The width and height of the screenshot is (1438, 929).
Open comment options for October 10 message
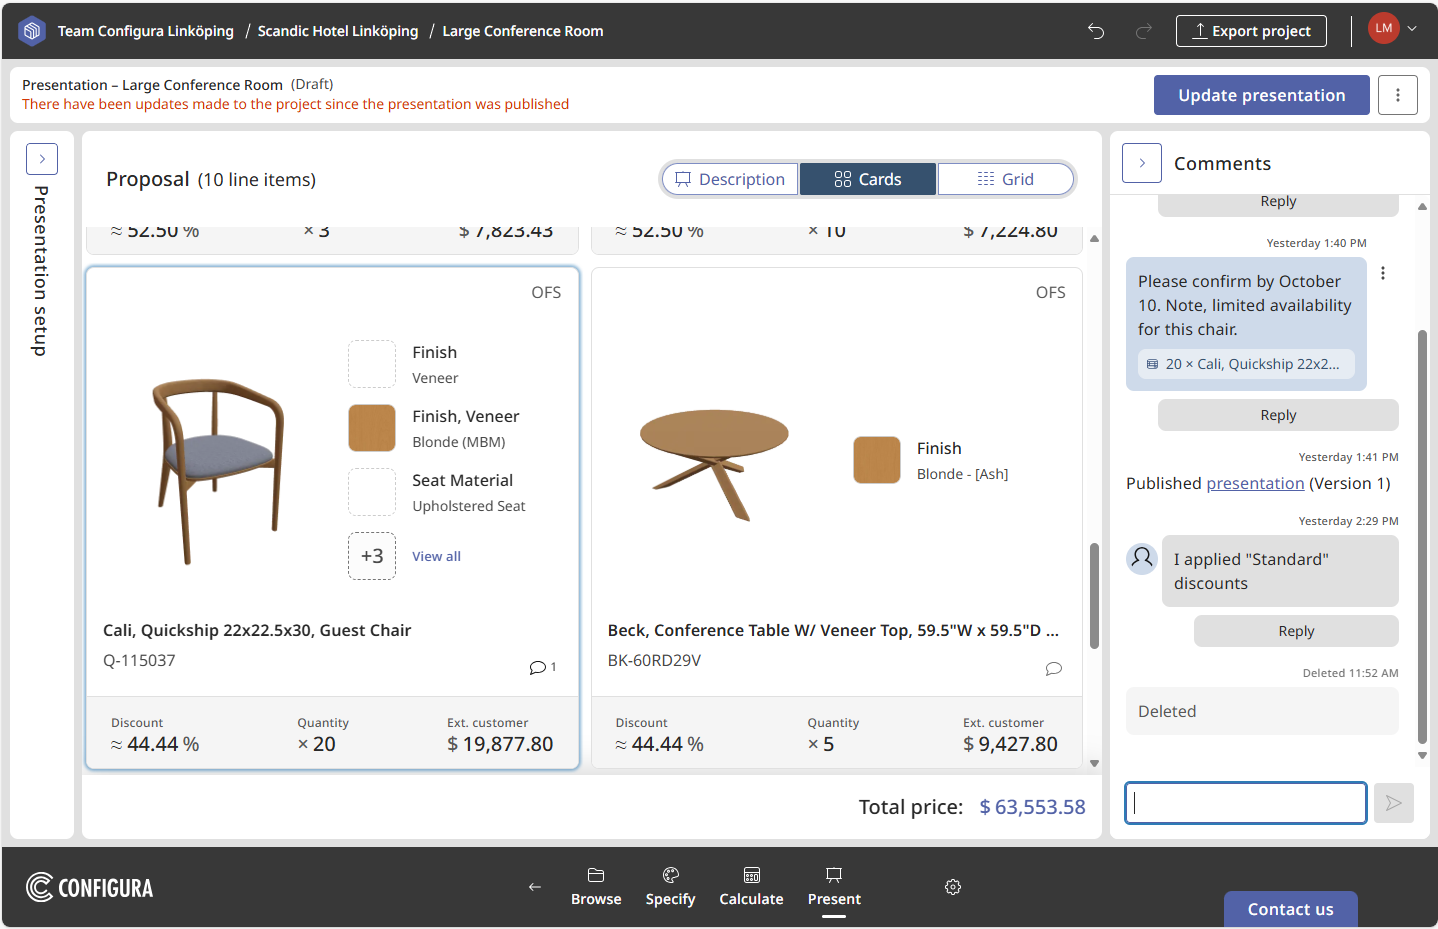coord(1383,273)
